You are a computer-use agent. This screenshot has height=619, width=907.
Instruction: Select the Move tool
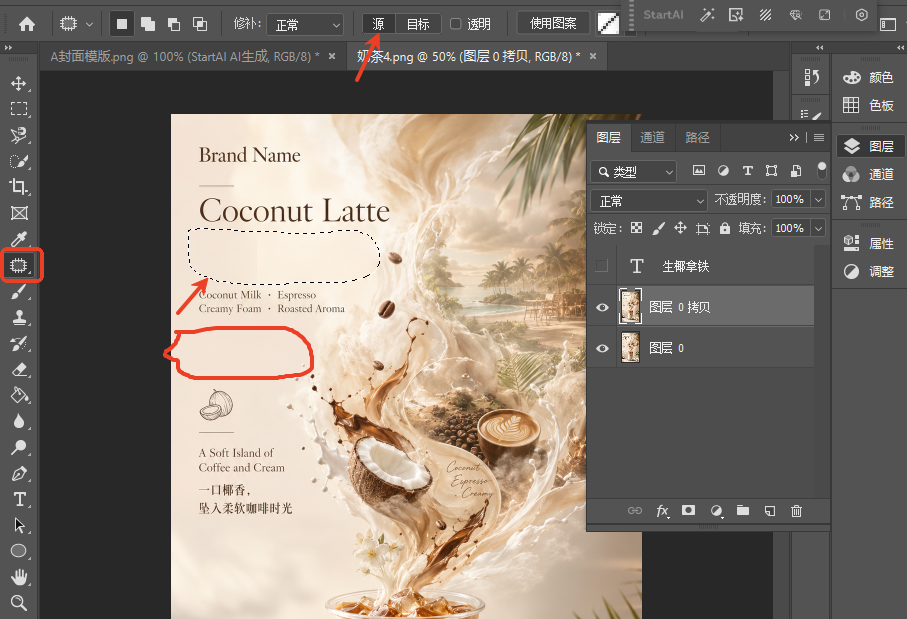tap(19, 83)
